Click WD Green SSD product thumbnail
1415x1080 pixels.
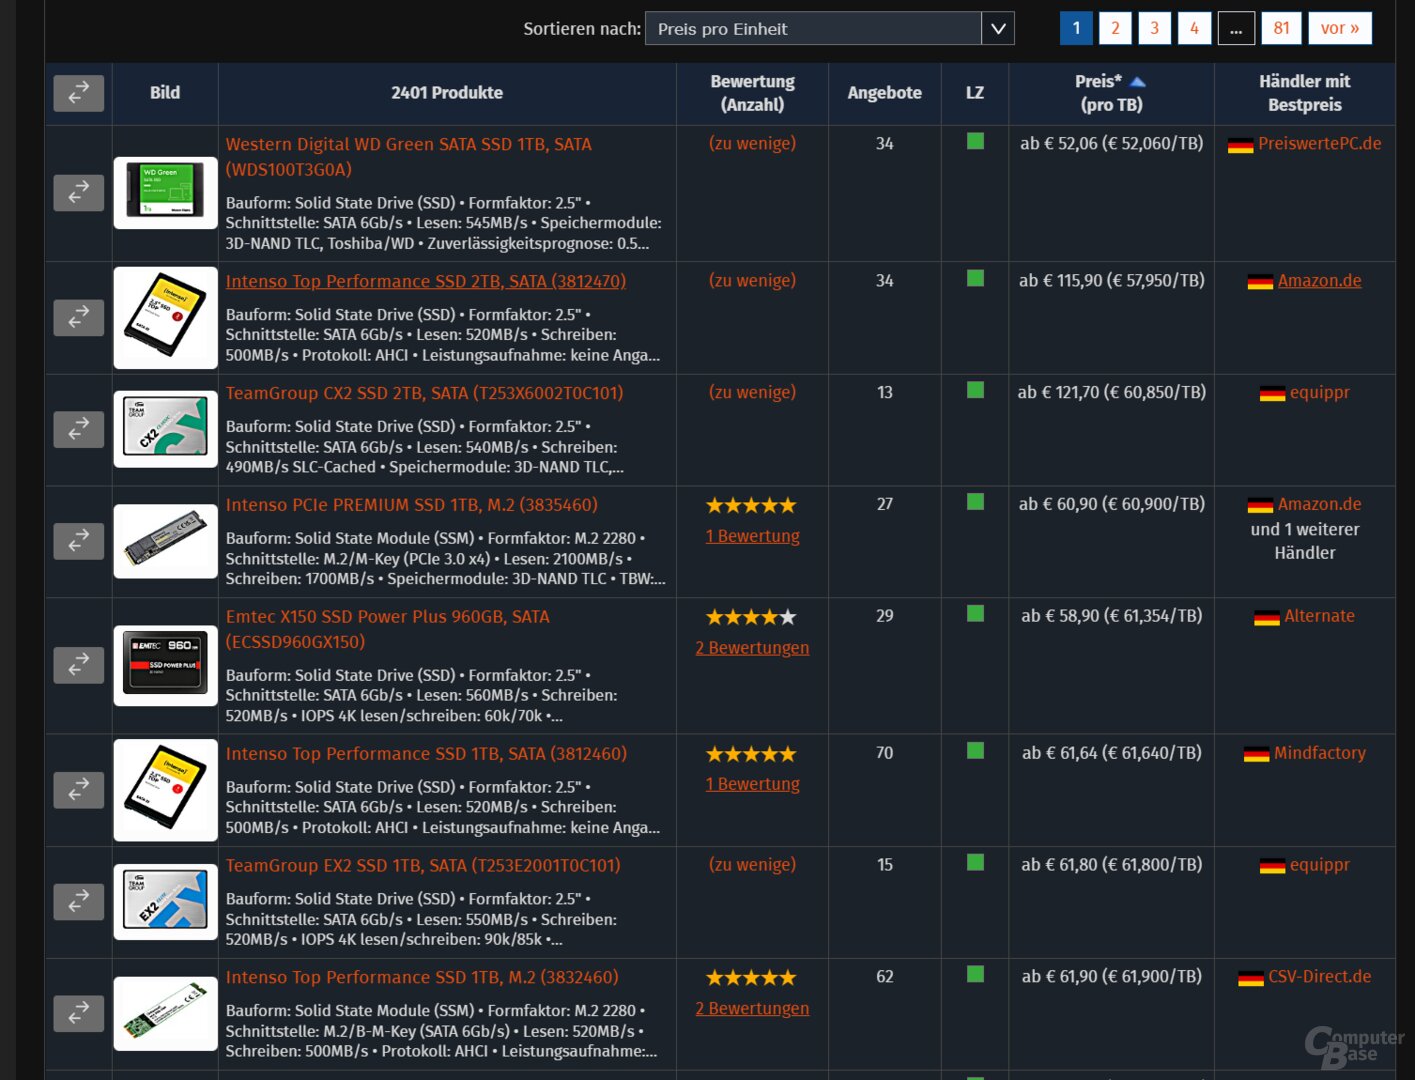coord(165,192)
